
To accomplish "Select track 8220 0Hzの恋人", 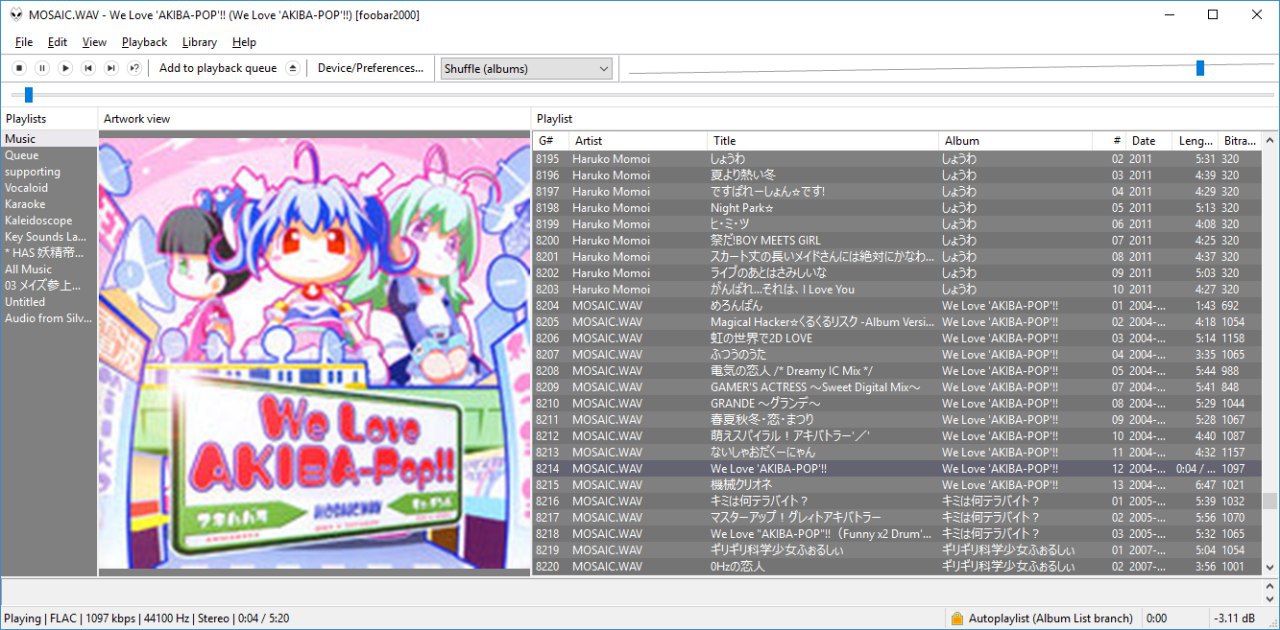I will click(897, 566).
